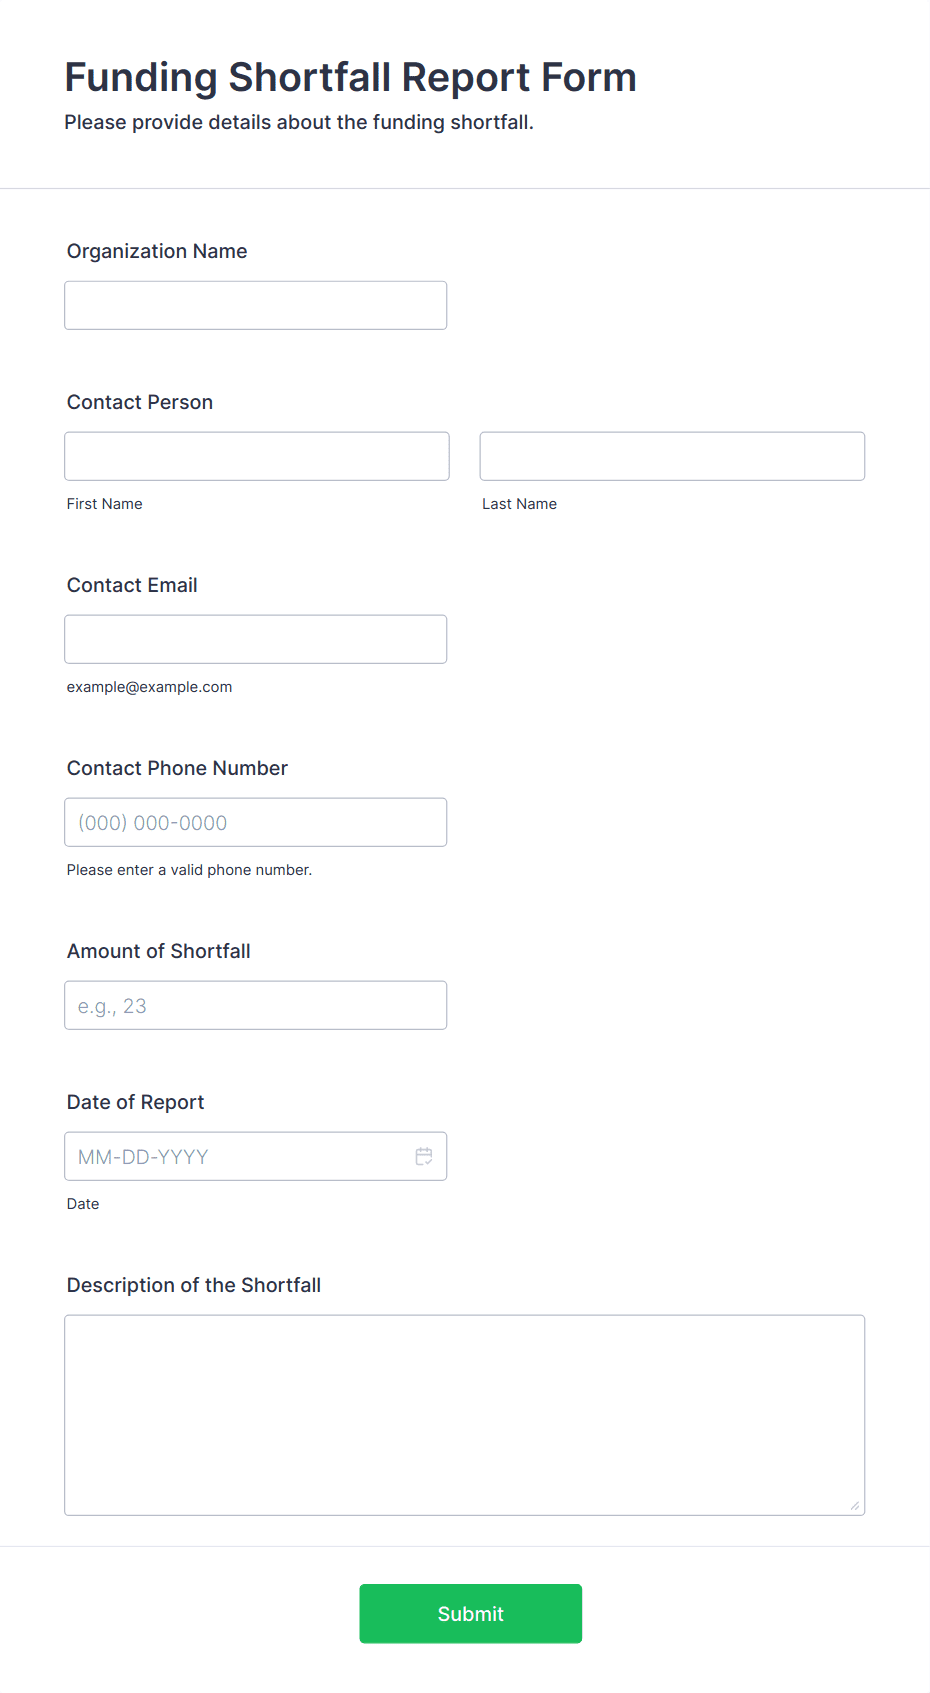
Task: Grab the textarea resize handle corner
Action: (x=855, y=1505)
